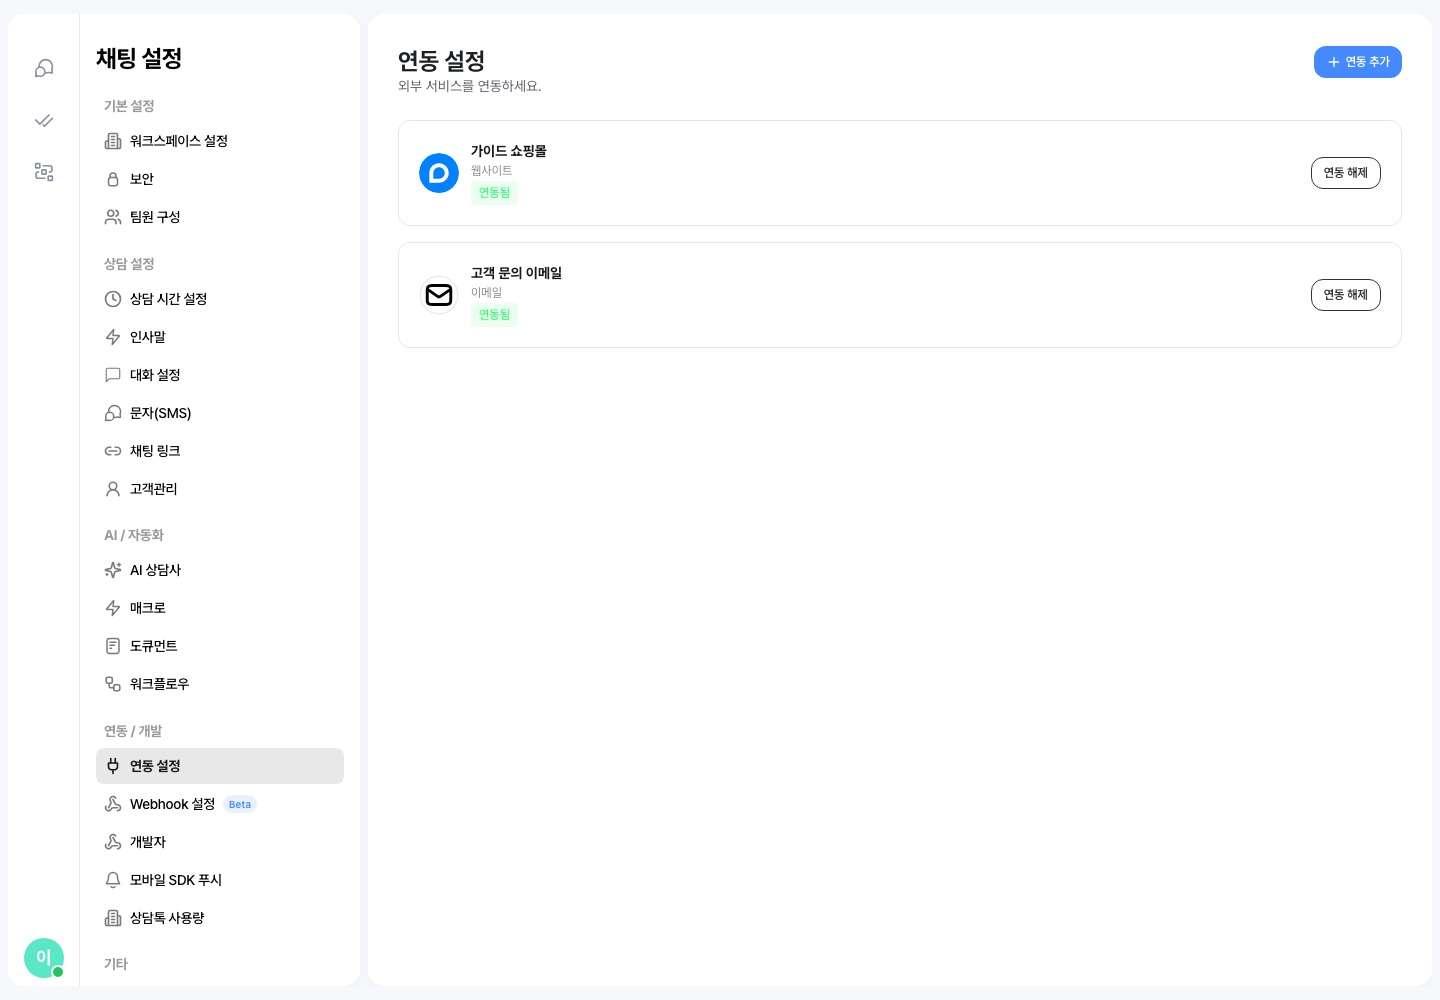Click the workflow icon beside 워크플로우
This screenshot has height=1000, width=1440.
click(113, 684)
